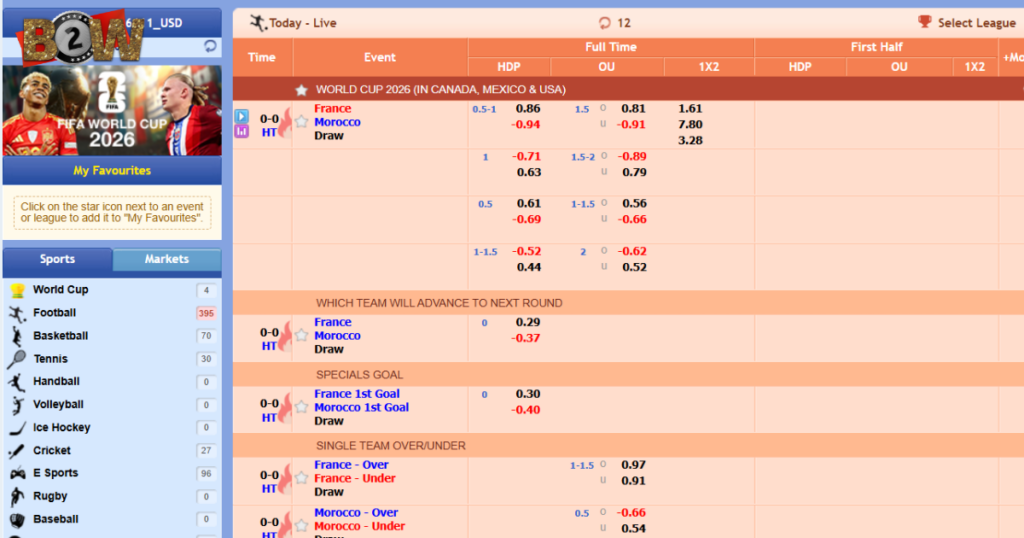Toggle favourite star for the France vs Morocco match
1024x538 pixels.
[x=301, y=121]
